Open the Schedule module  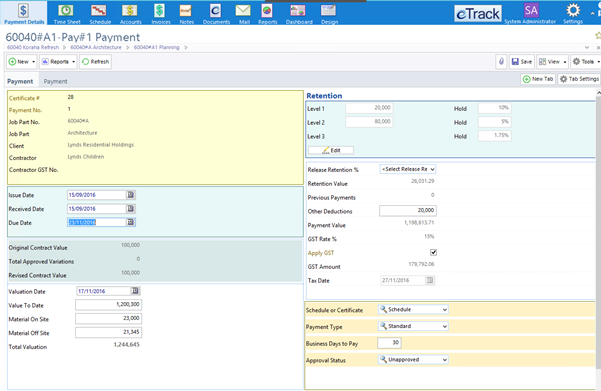(100, 14)
